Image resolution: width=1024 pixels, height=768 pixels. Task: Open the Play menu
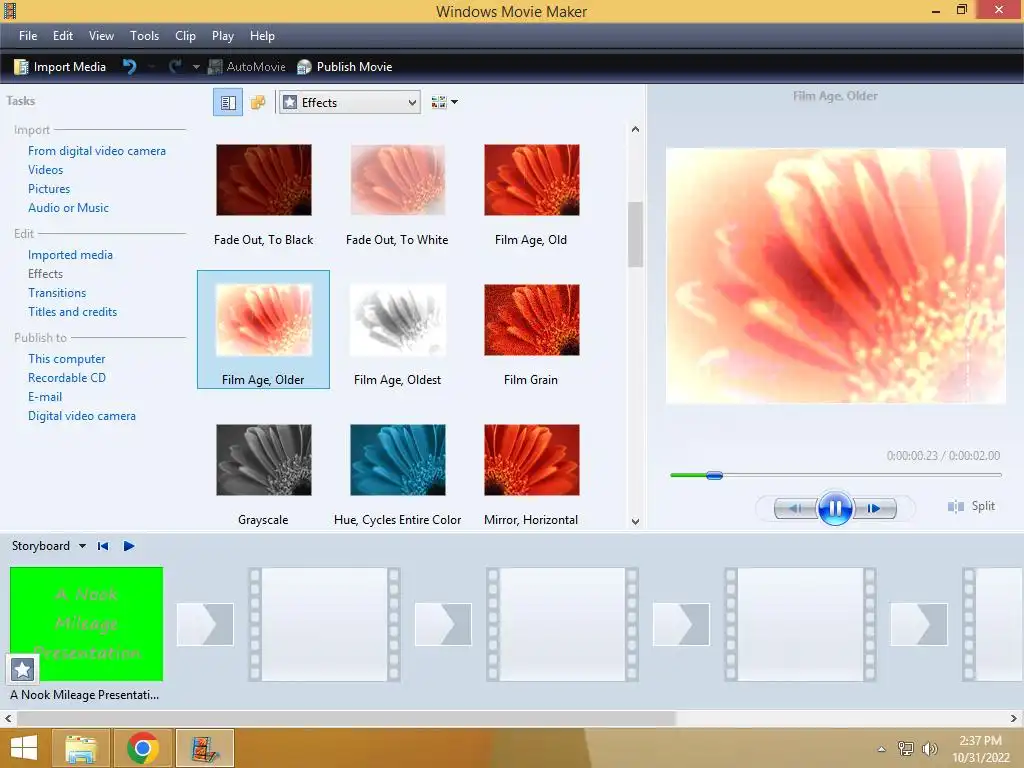[223, 36]
